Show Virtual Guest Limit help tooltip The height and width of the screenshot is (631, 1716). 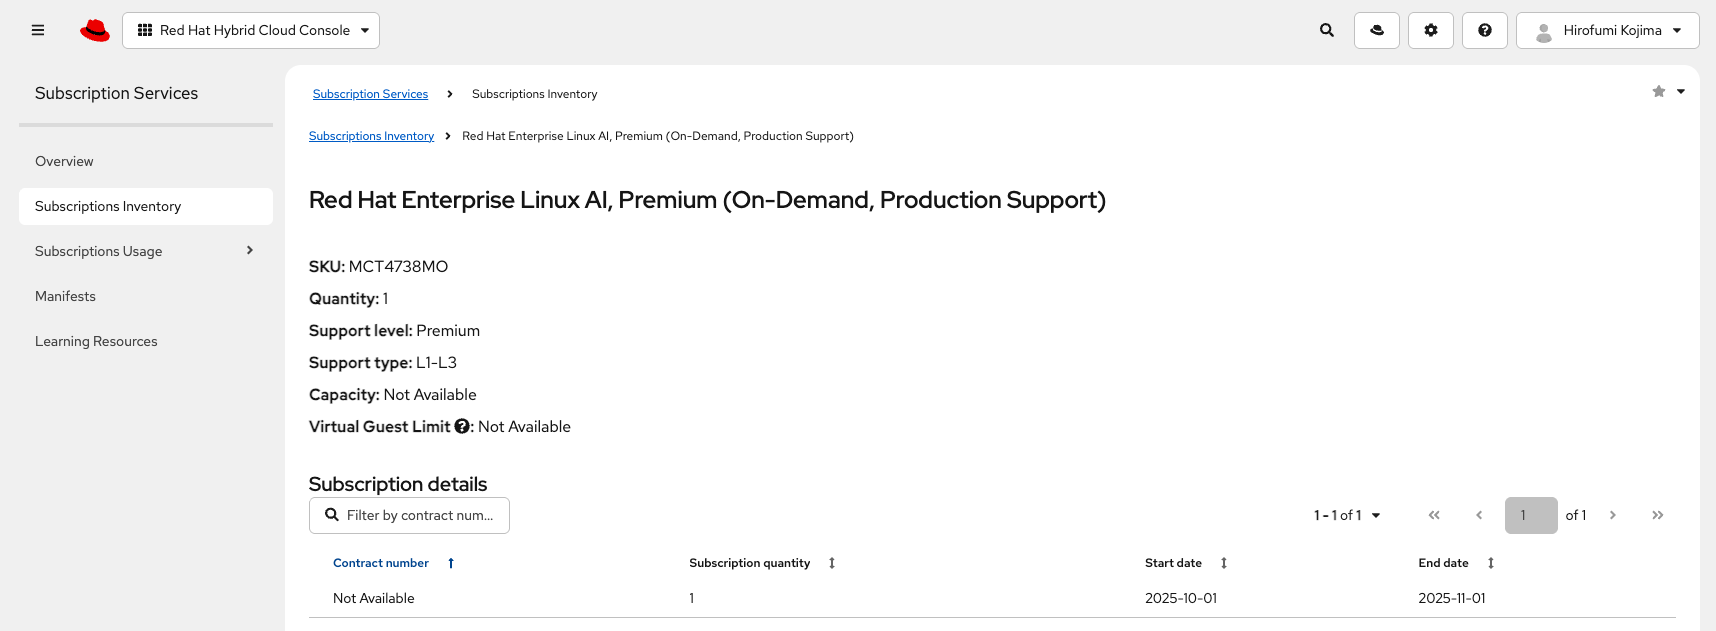tap(462, 426)
